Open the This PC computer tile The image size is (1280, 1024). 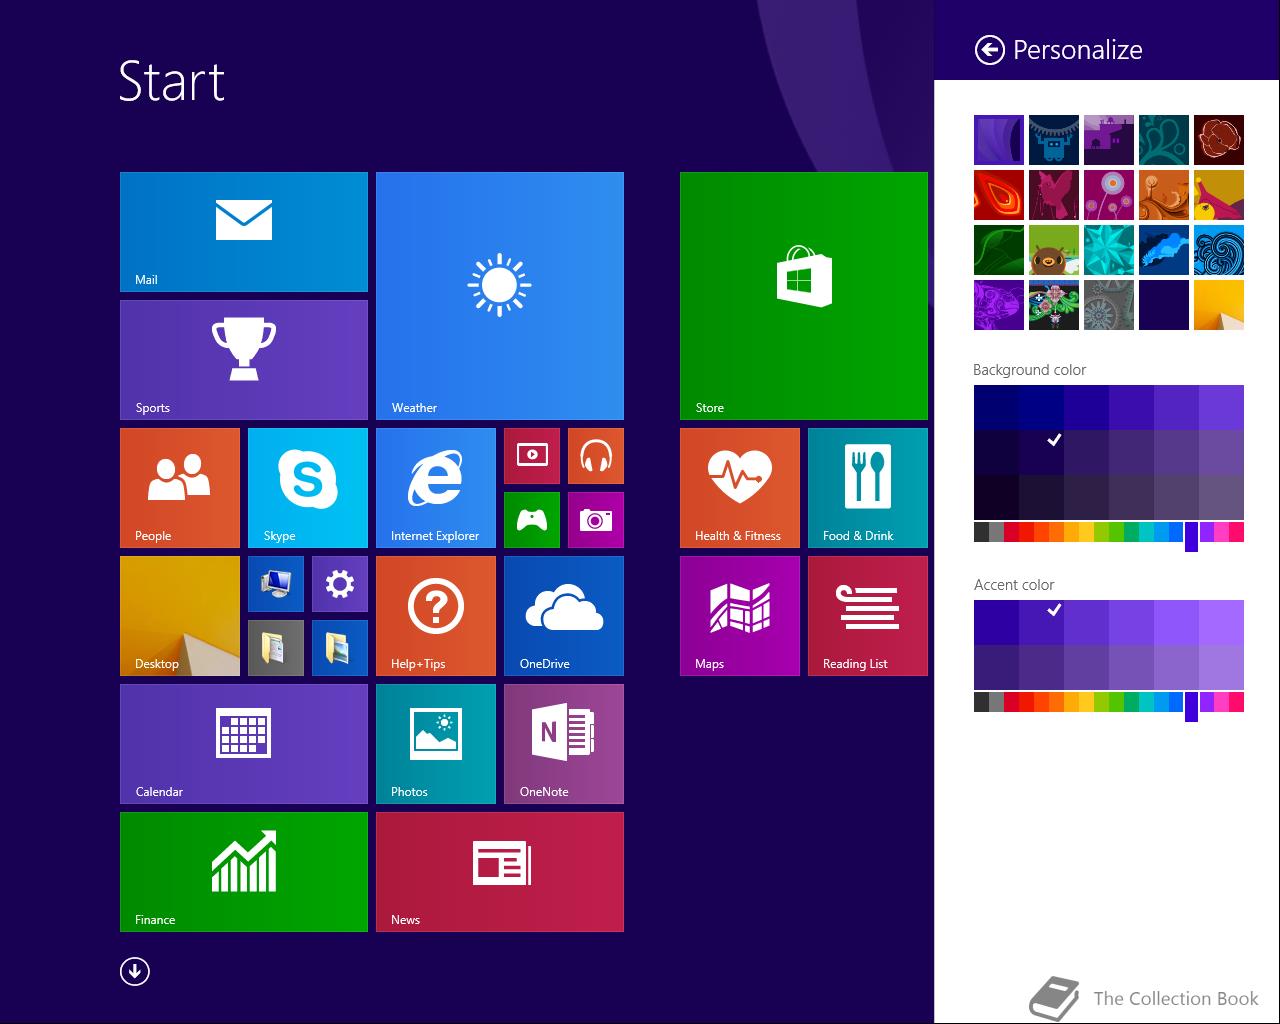click(276, 584)
